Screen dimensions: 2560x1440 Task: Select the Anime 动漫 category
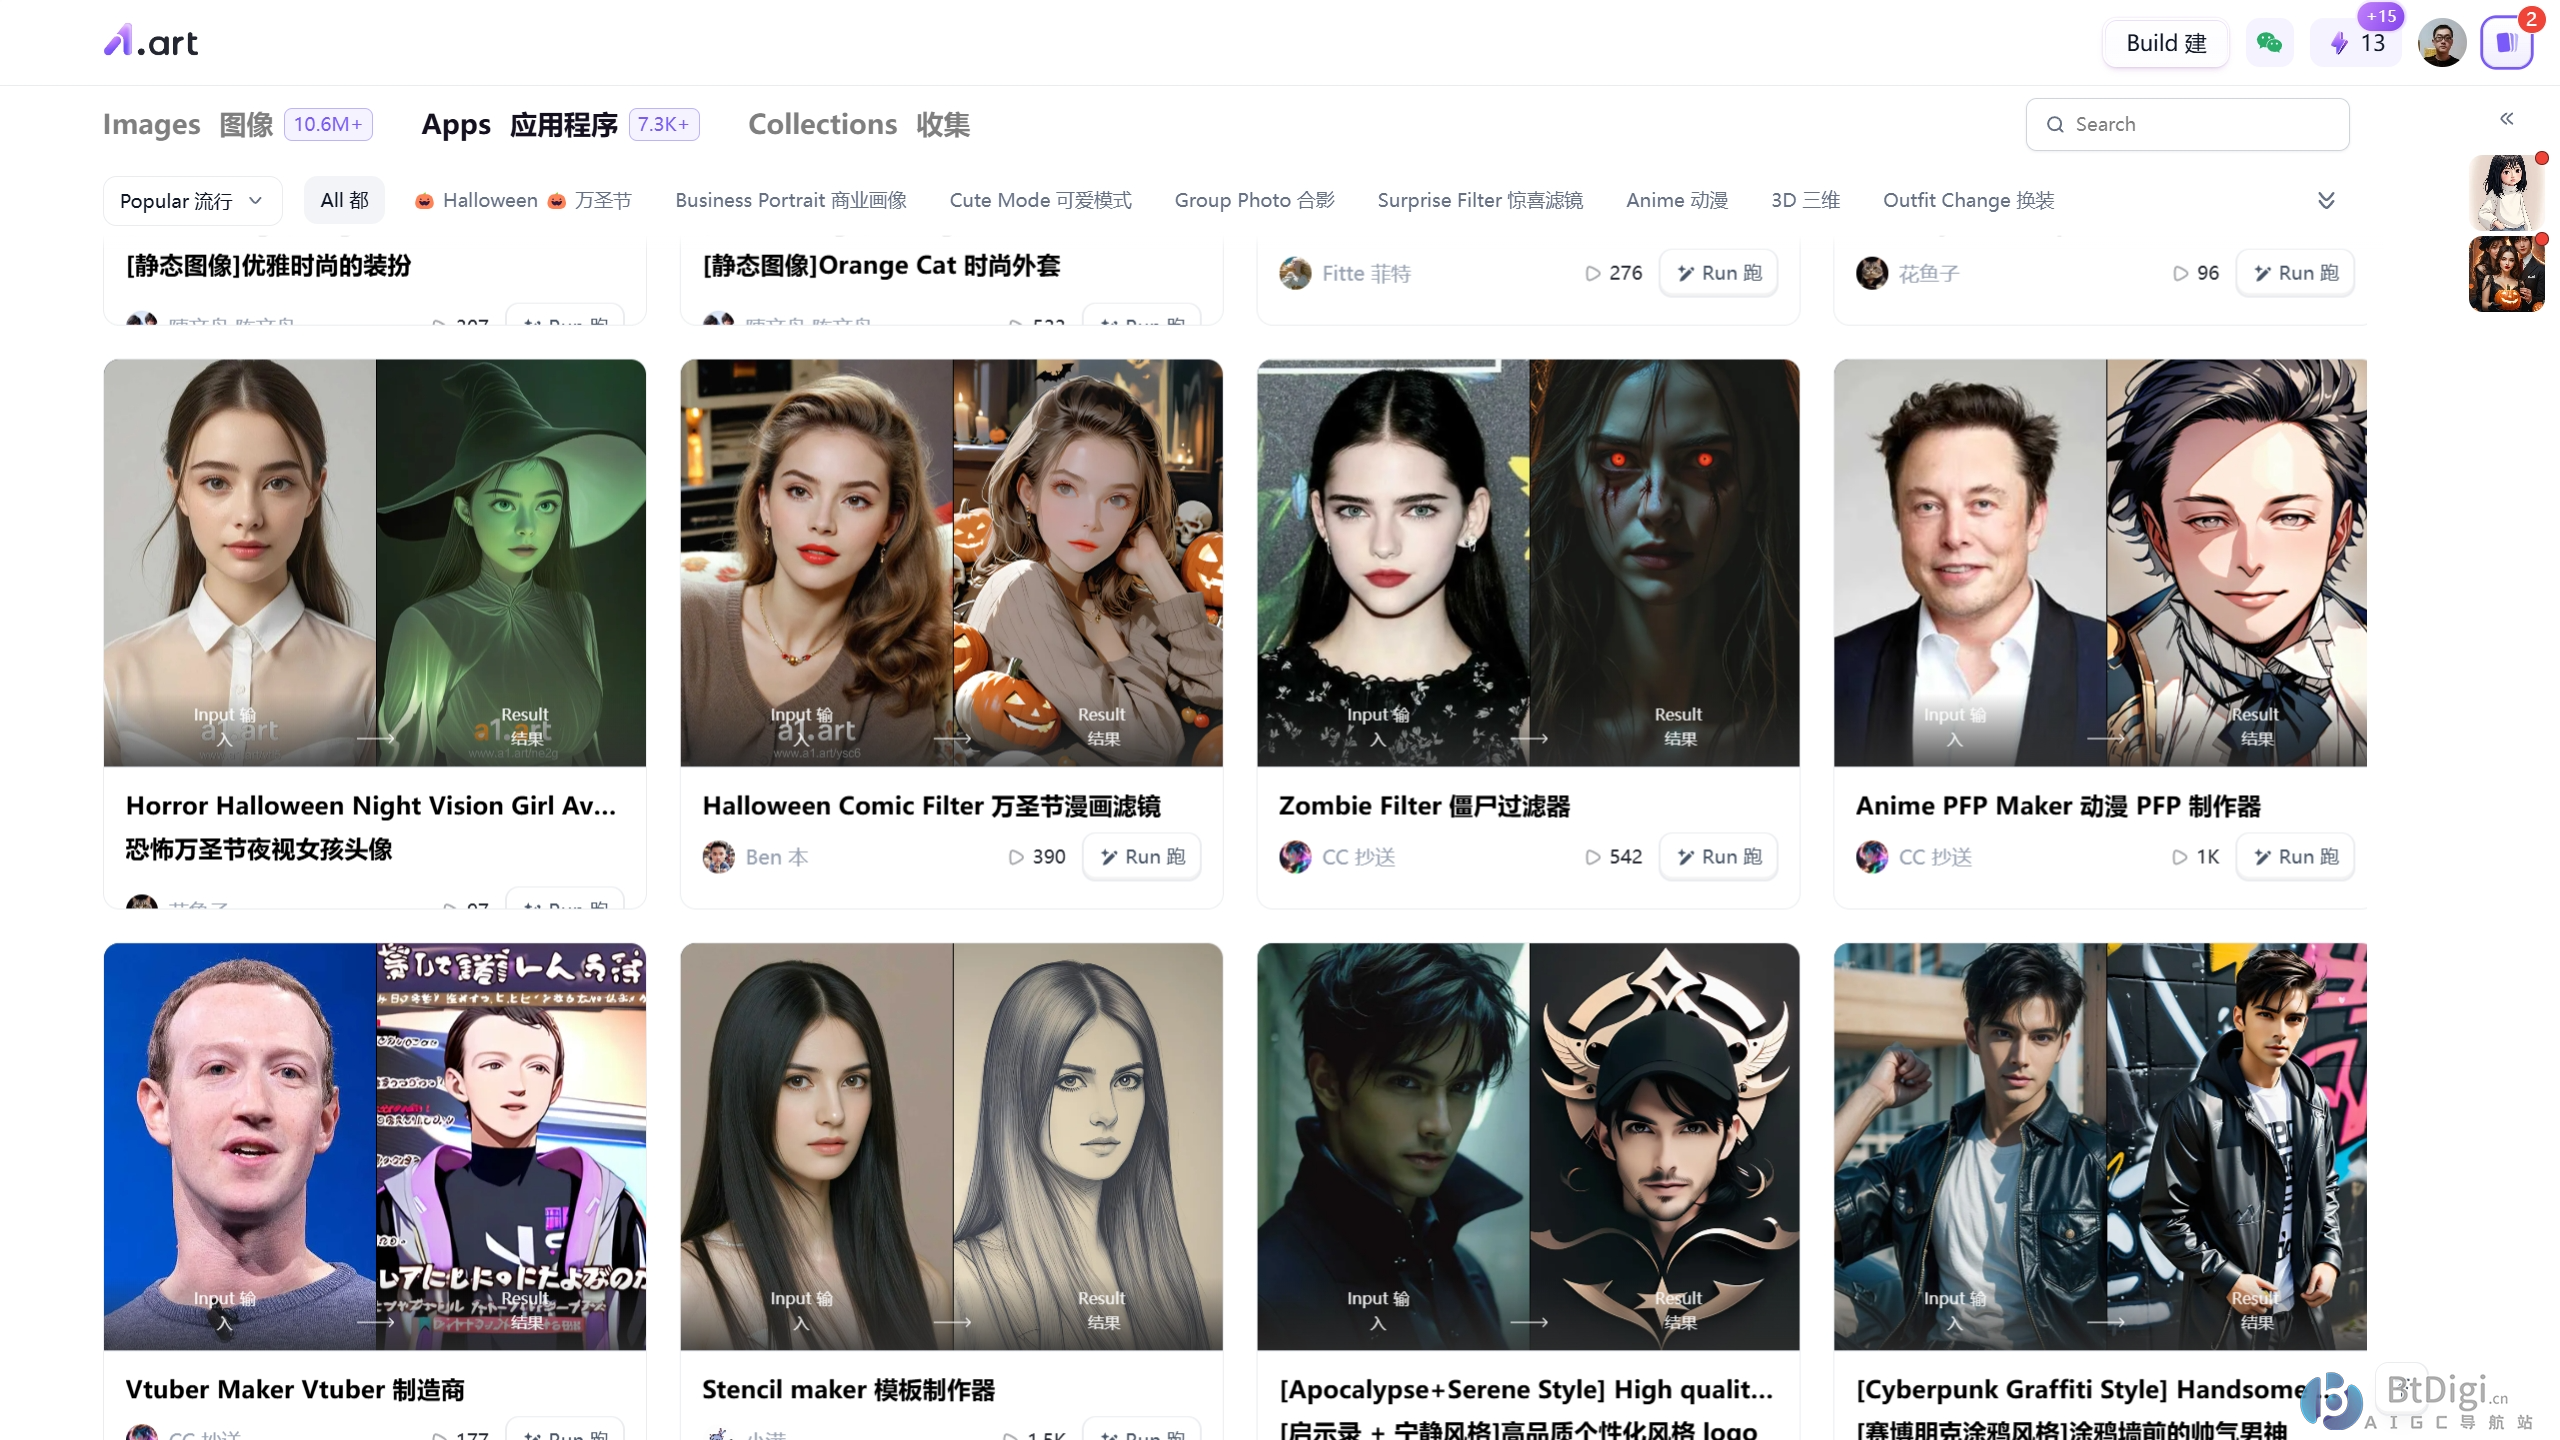pos(1677,201)
